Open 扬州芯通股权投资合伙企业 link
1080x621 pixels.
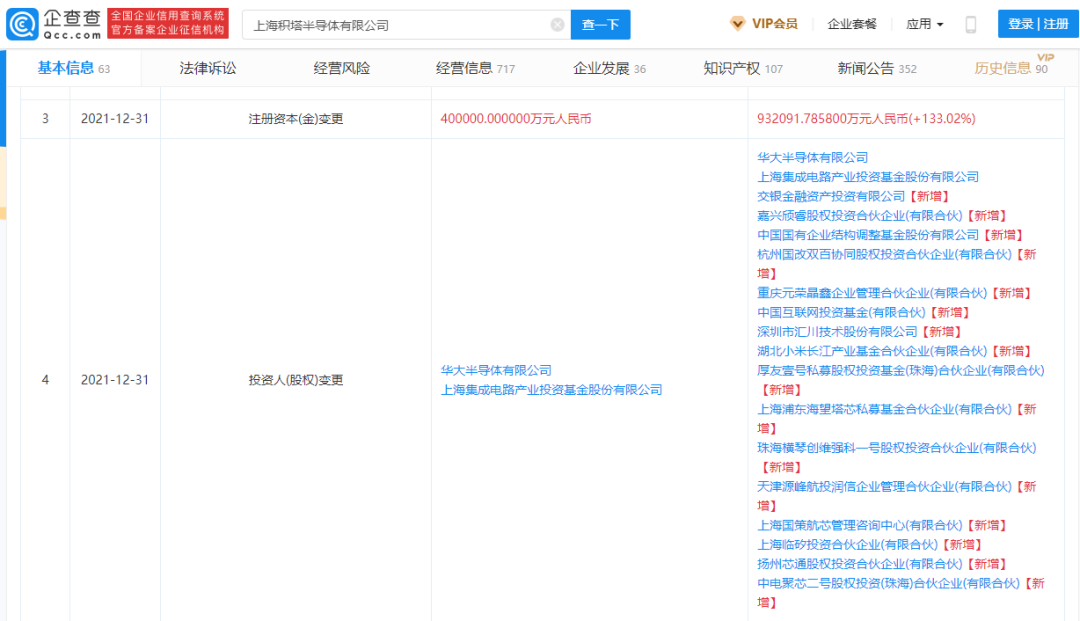point(860,564)
